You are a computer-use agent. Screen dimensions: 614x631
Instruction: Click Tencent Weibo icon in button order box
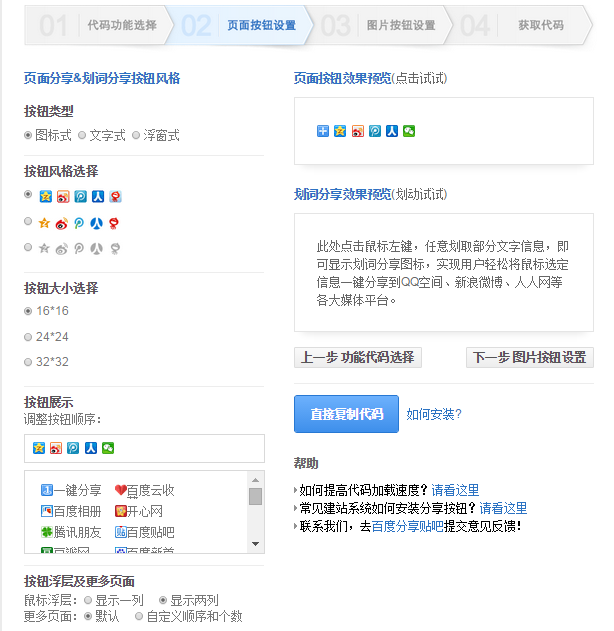click(73, 448)
